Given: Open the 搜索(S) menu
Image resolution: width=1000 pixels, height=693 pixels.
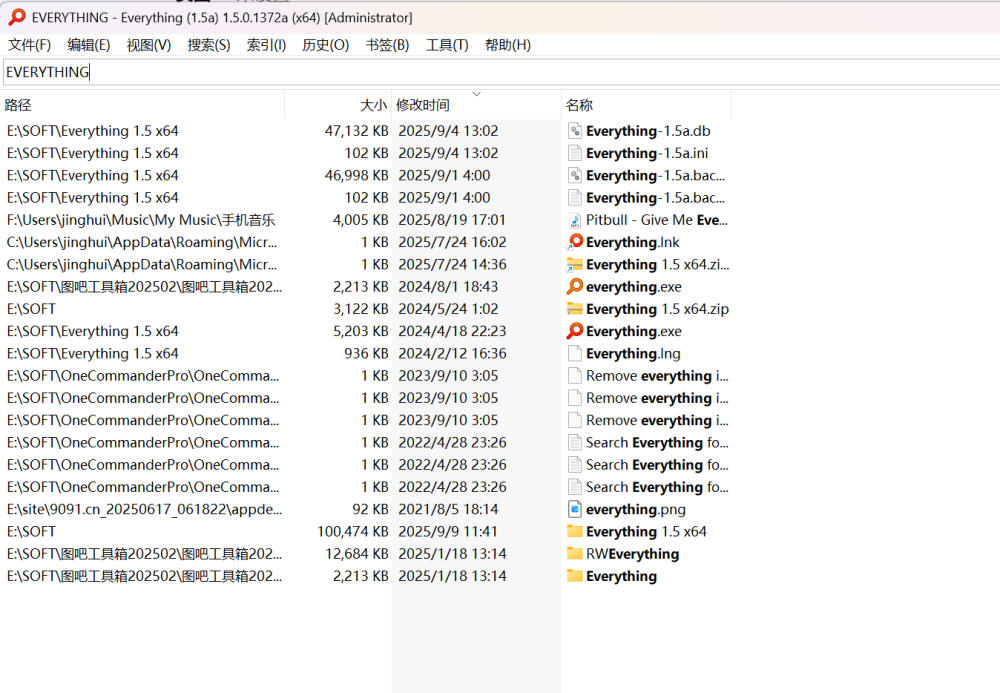Looking at the screenshot, I should coord(209,45).
